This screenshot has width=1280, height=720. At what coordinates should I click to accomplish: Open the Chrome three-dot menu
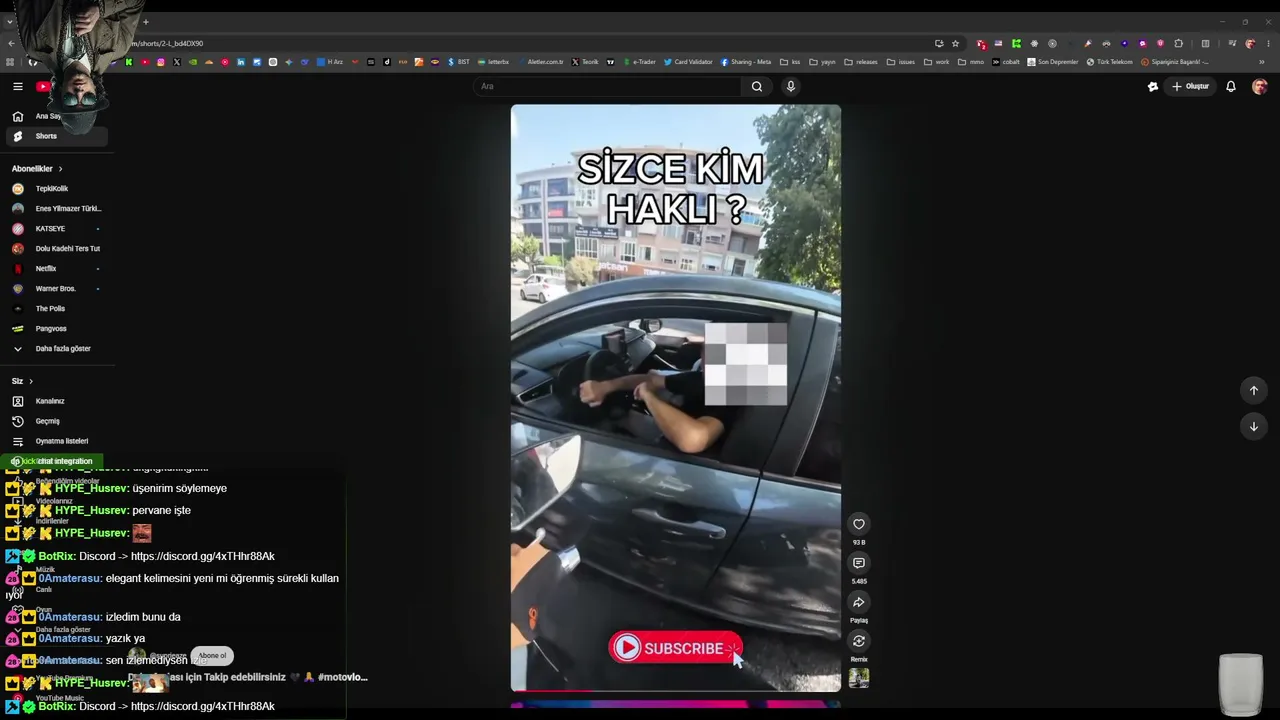(x=1269, y=44)
